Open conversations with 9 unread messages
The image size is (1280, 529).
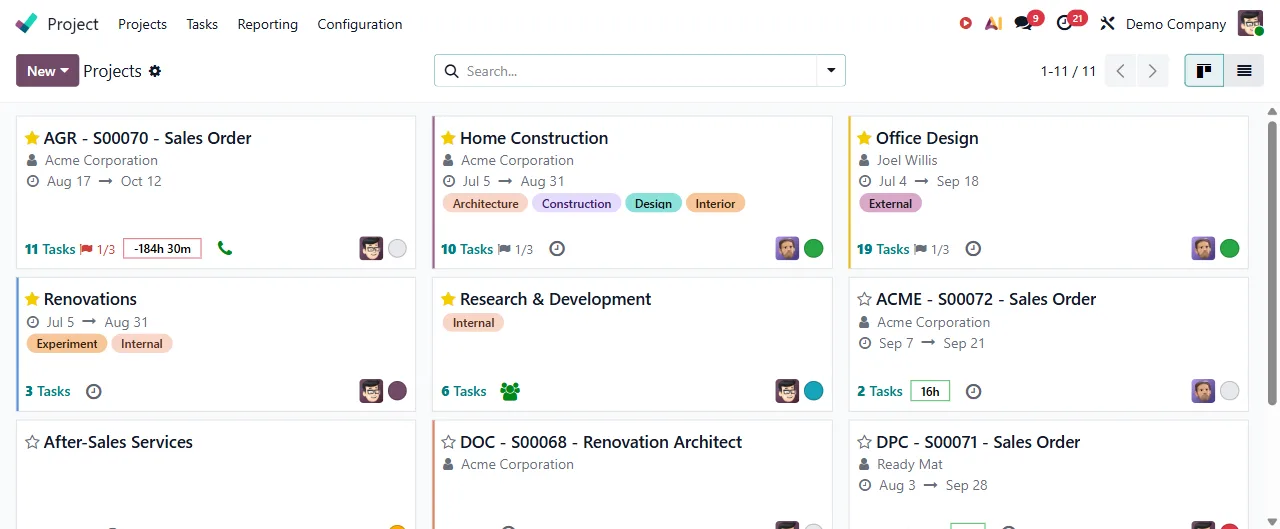coord(1024,23)
